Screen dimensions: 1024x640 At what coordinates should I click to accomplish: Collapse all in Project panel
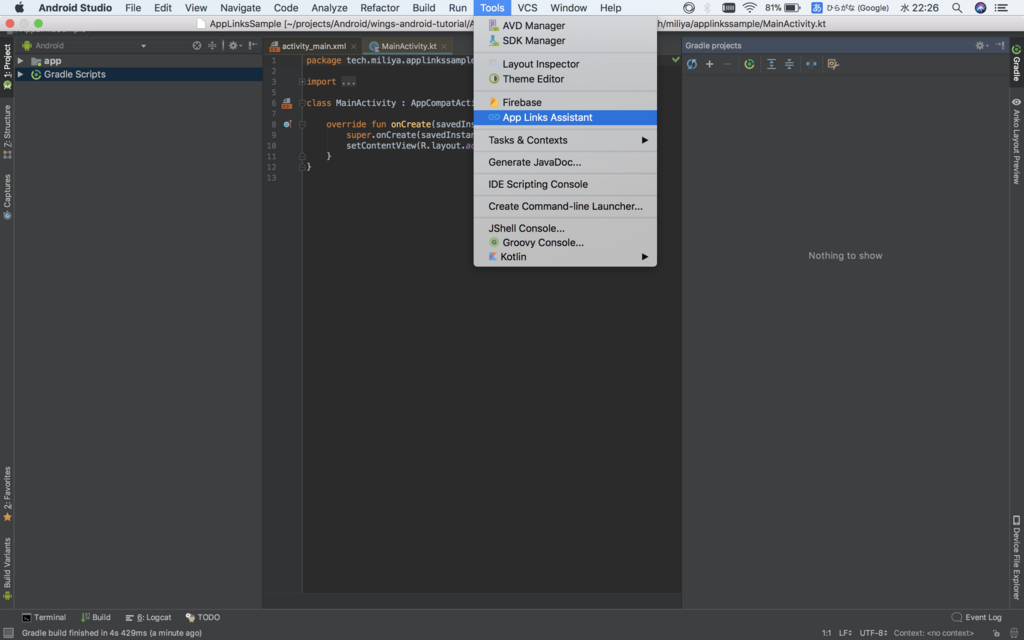pyautogui.click(x=212, y=46)
